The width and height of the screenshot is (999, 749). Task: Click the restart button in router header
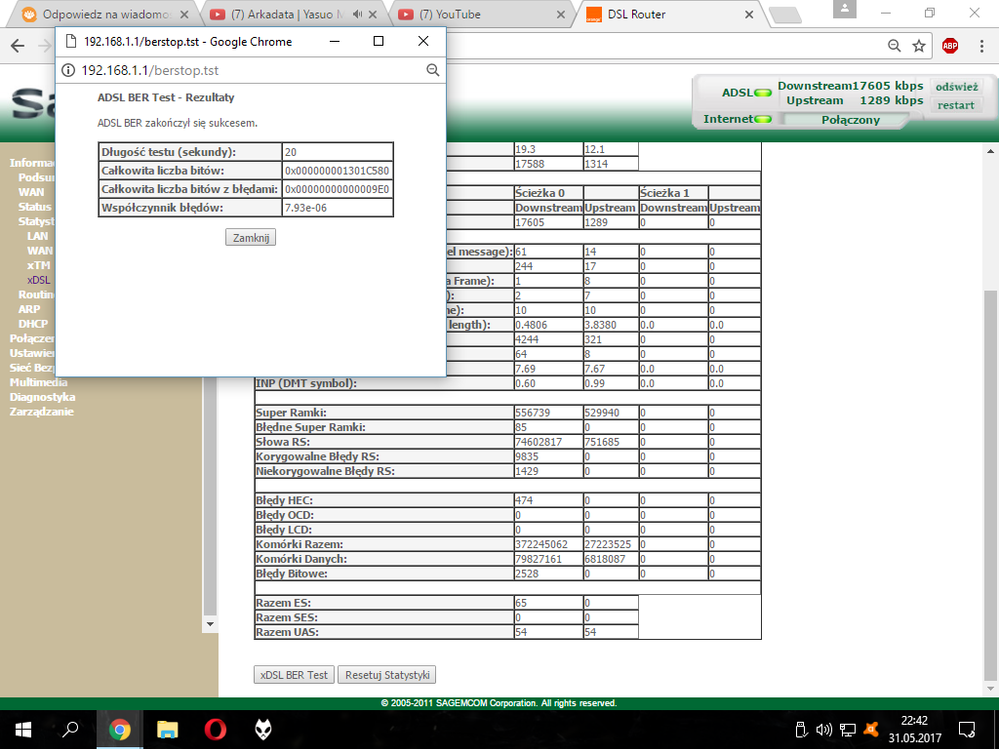tap(956, 105)
